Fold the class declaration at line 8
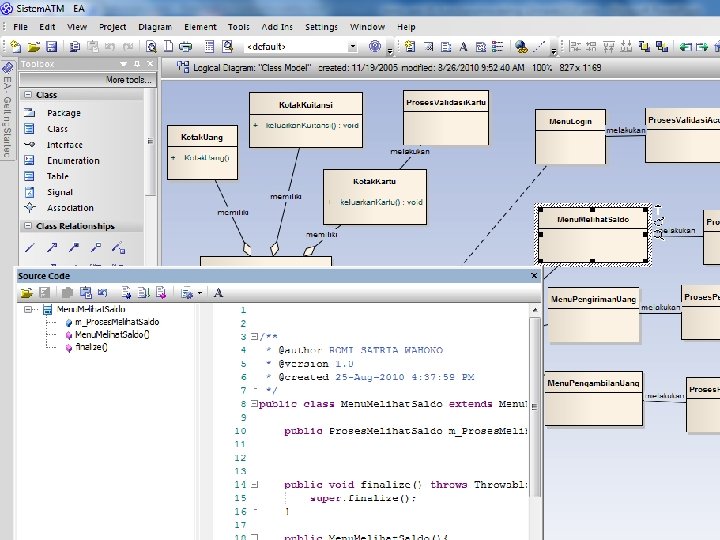720x540 pixels. click(x=254, y=405)
